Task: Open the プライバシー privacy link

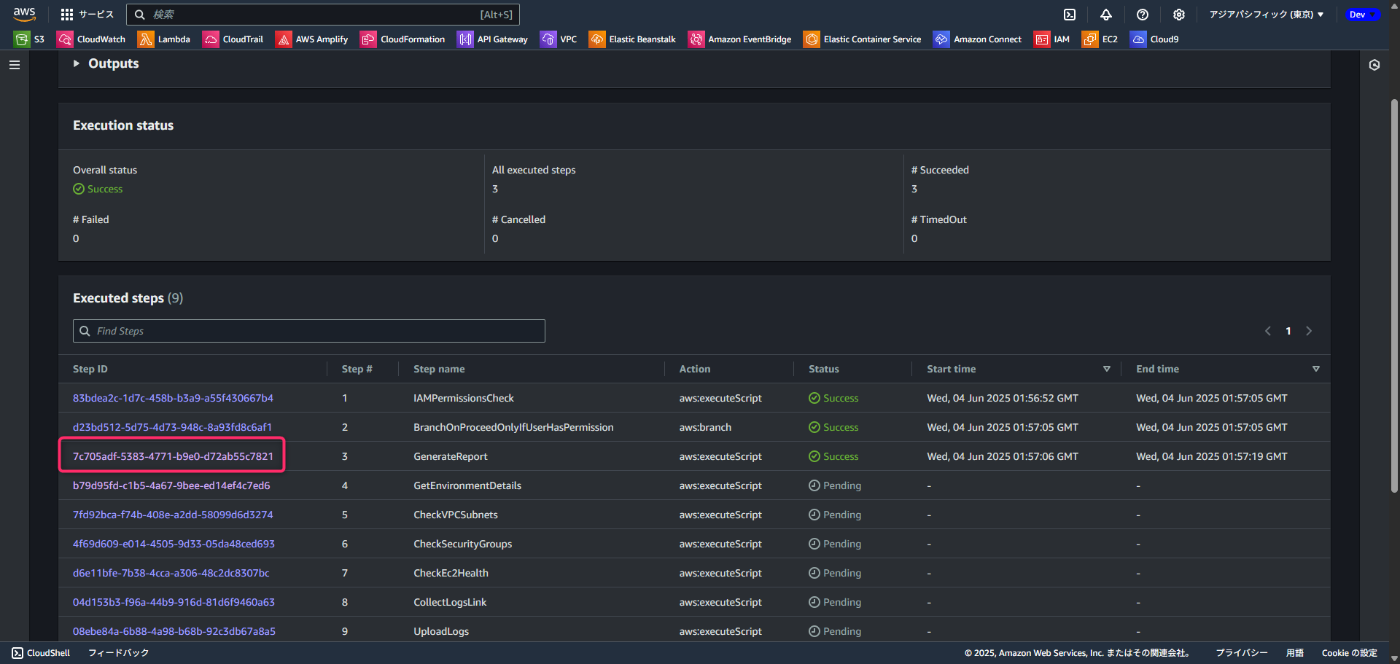Action: coord(1242,653)
